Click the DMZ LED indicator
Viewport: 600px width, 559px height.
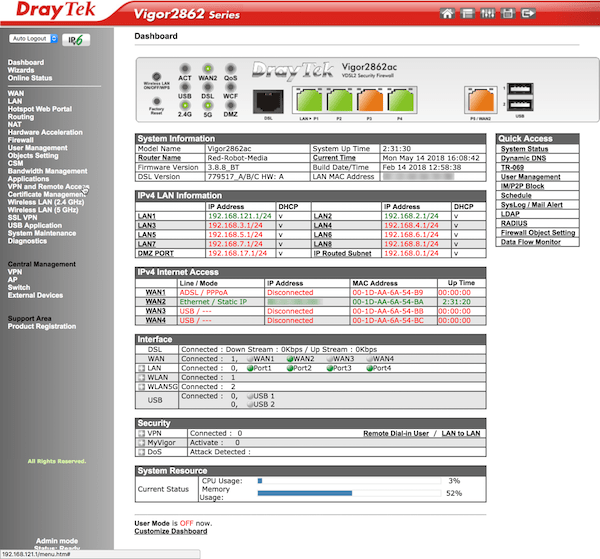click(230, 105)
